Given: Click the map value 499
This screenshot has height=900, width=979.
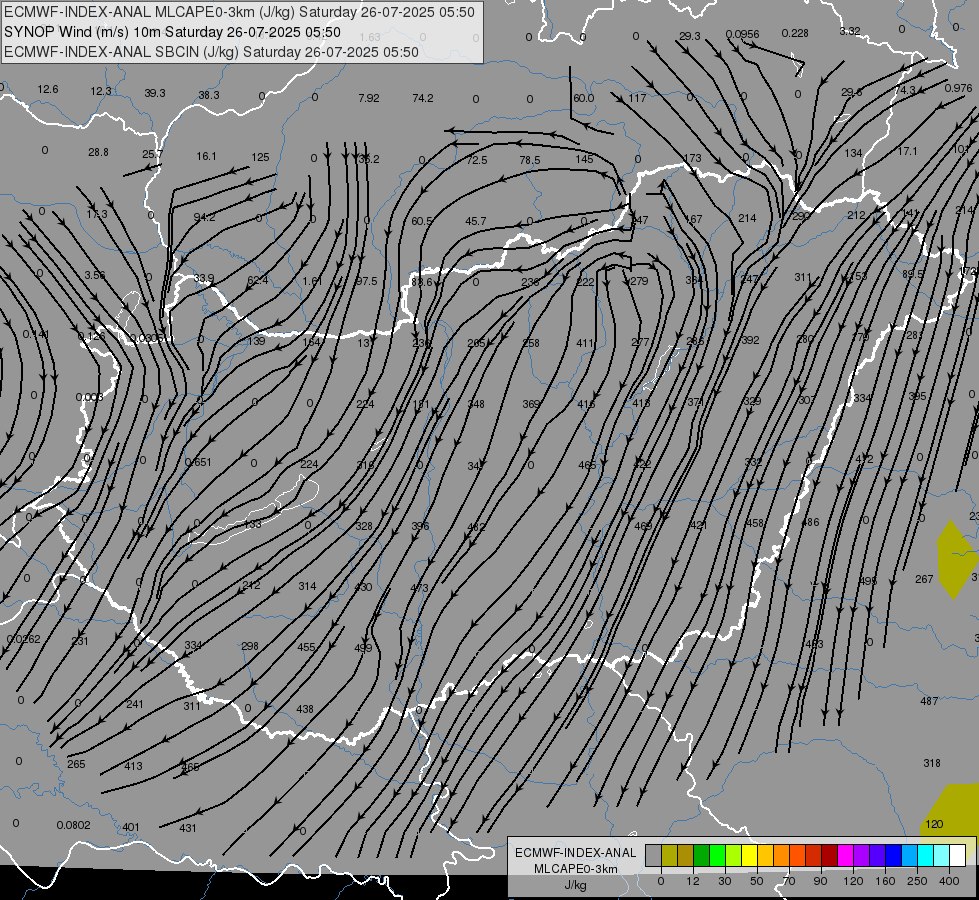Looking at the screenshot, I should pyautogui.click(x=363, y=648).
